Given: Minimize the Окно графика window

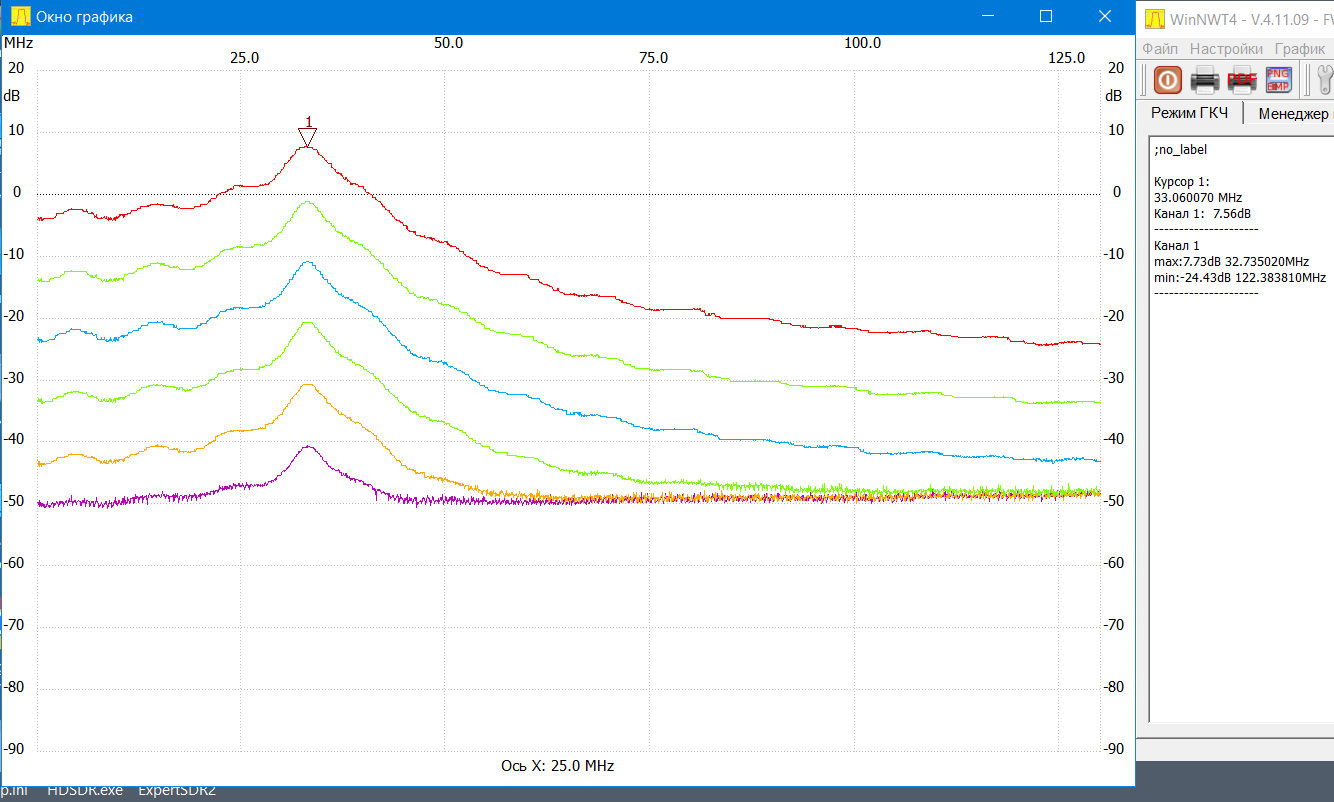Looking at the screenshot, I should click(988, 16).
